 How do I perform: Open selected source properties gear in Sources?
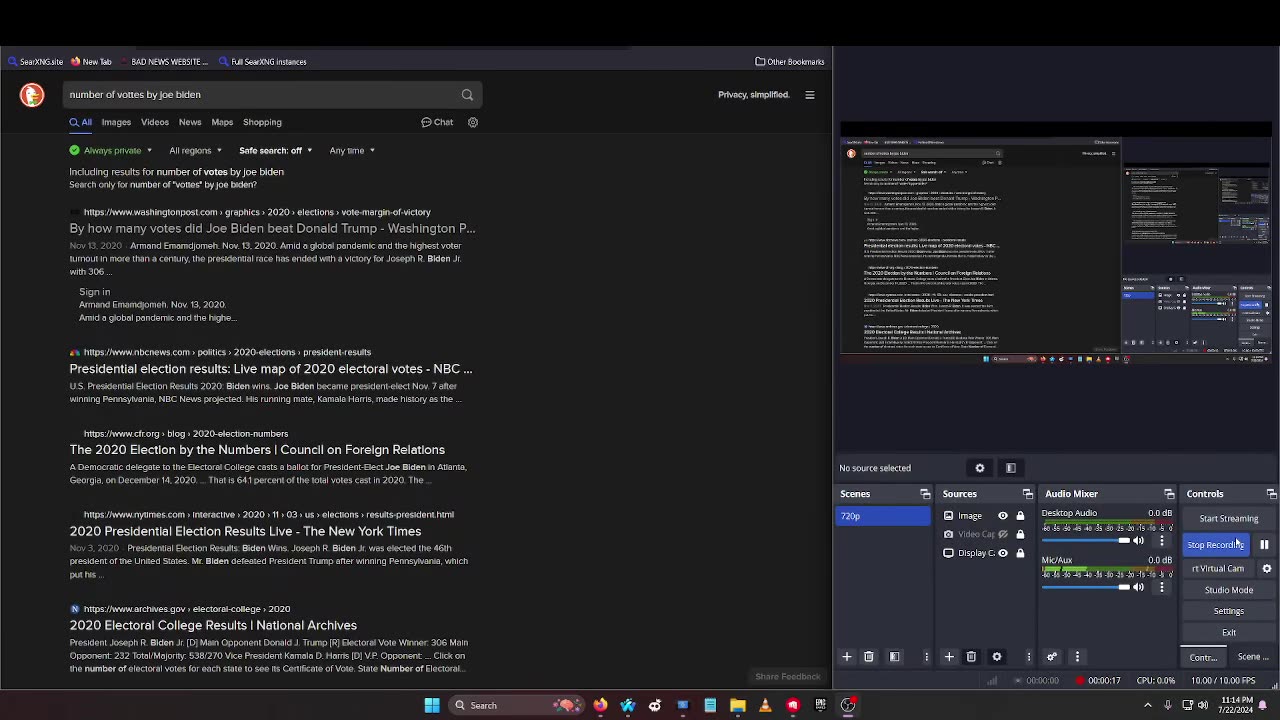[997, 657]
